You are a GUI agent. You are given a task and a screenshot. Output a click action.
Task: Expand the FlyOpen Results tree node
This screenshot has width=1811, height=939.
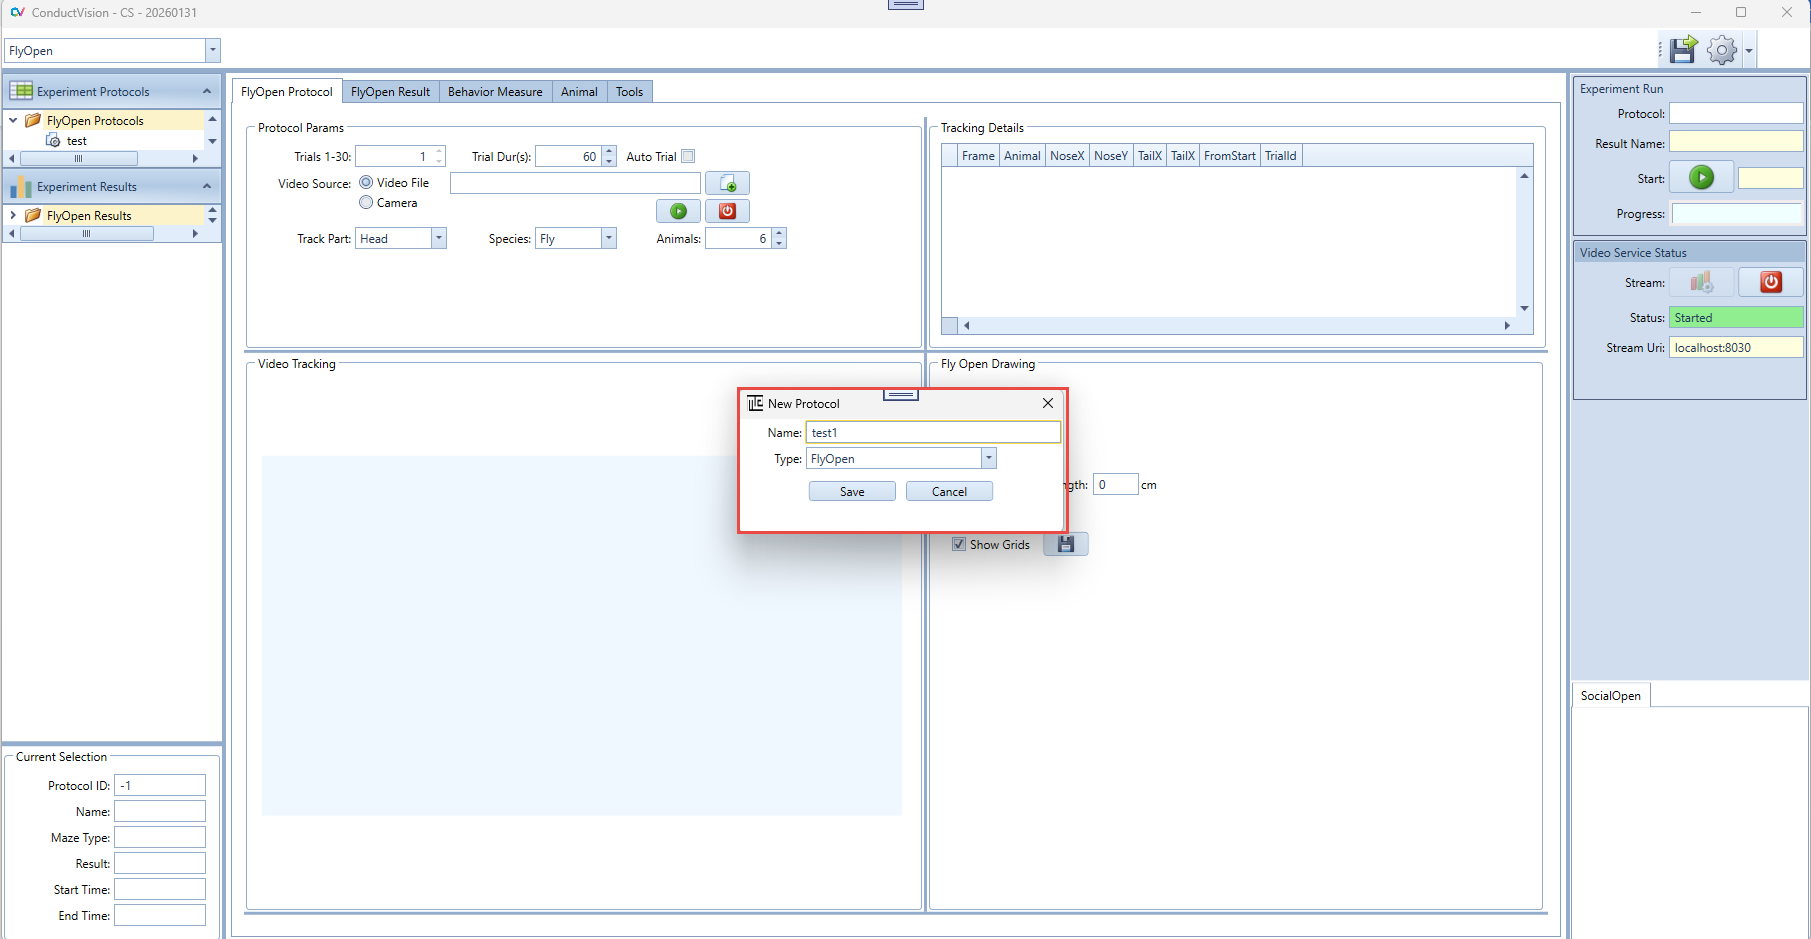pyautogui.click(x=13, y=216)
